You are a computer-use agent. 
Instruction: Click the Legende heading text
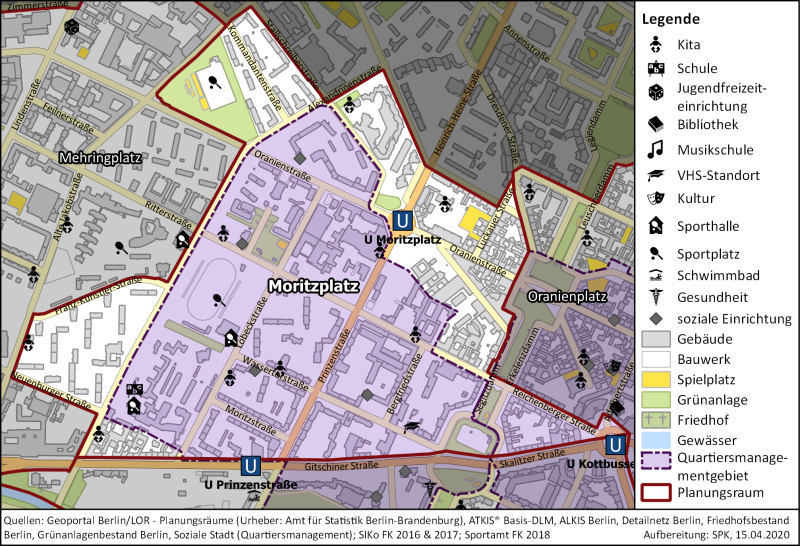[670, 19]
